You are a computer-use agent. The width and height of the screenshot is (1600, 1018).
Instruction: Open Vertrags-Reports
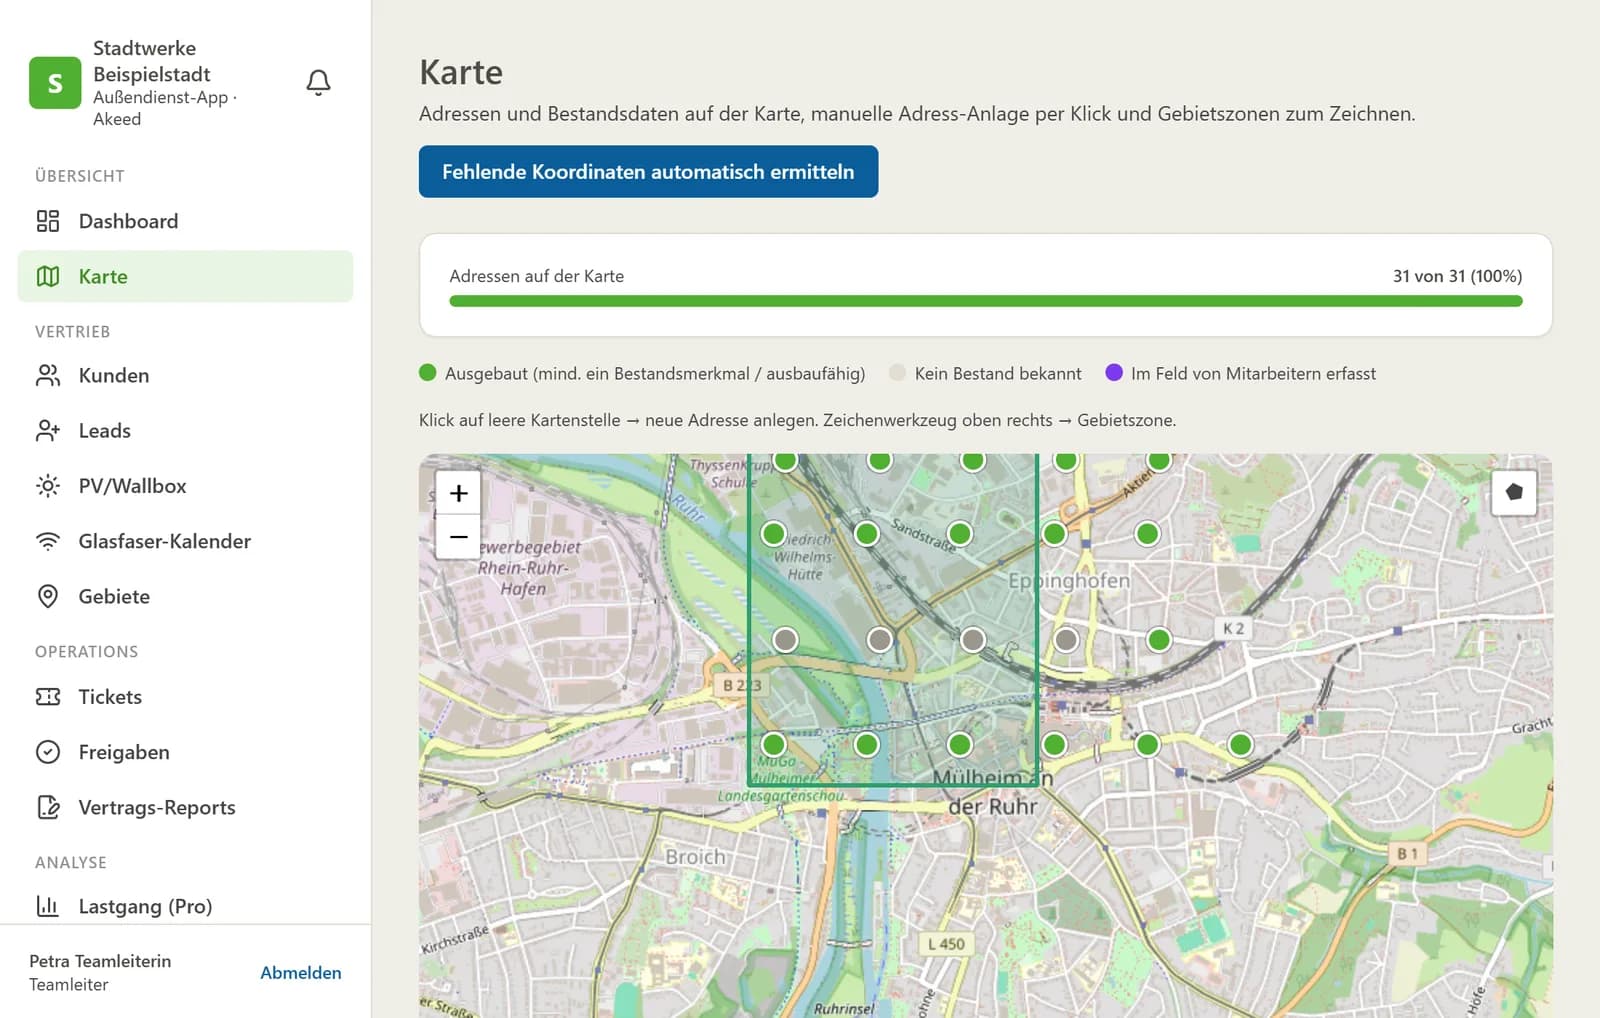[185, 807]
